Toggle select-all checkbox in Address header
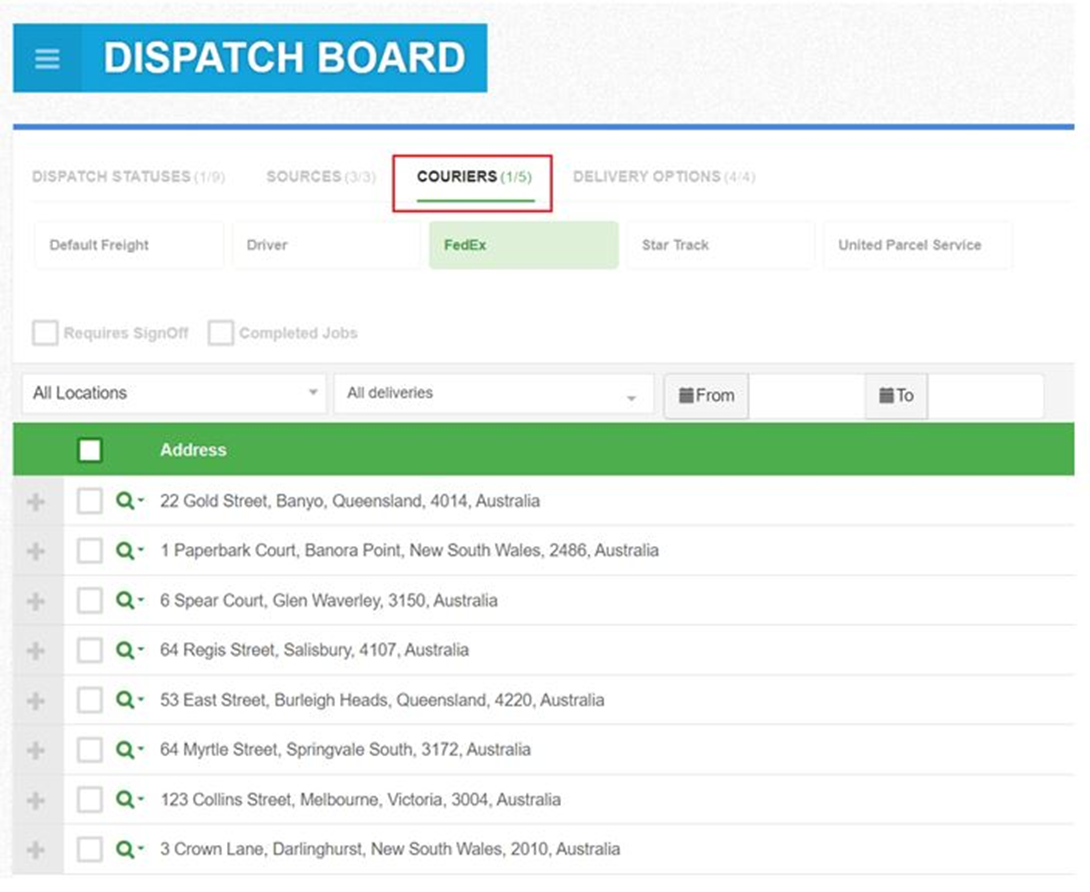 (x=90, y=450)
